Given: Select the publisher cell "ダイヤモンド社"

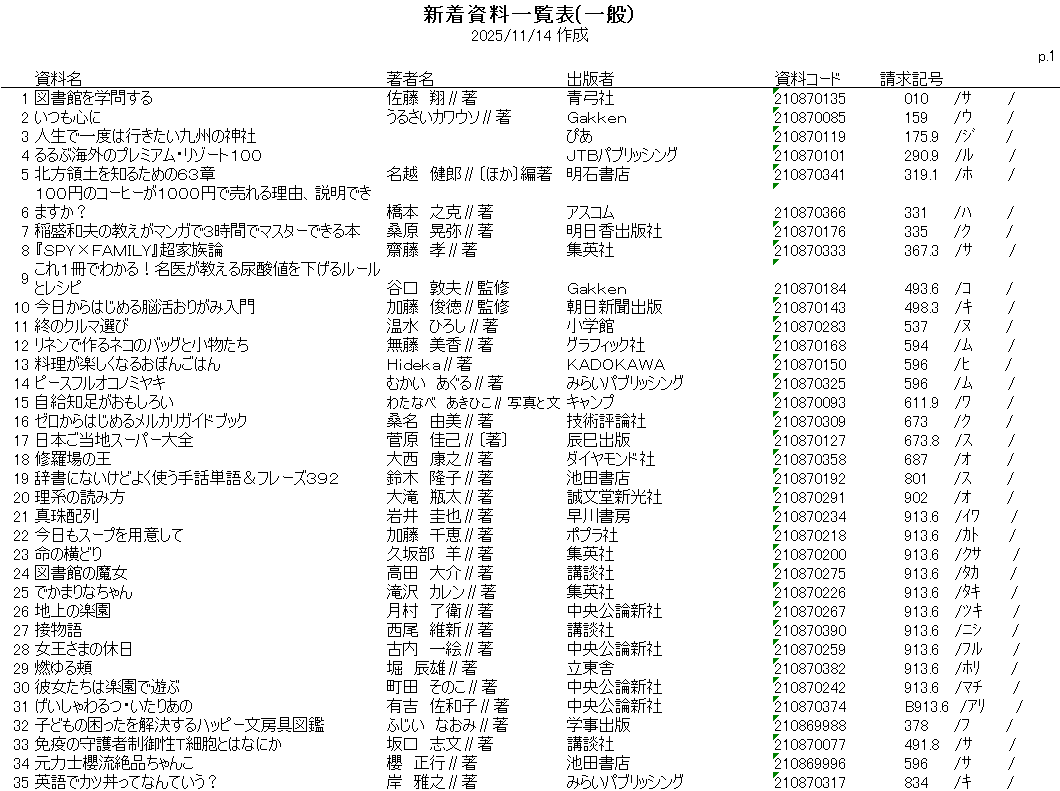Looking at the screenshot, I should coord(610,459).
